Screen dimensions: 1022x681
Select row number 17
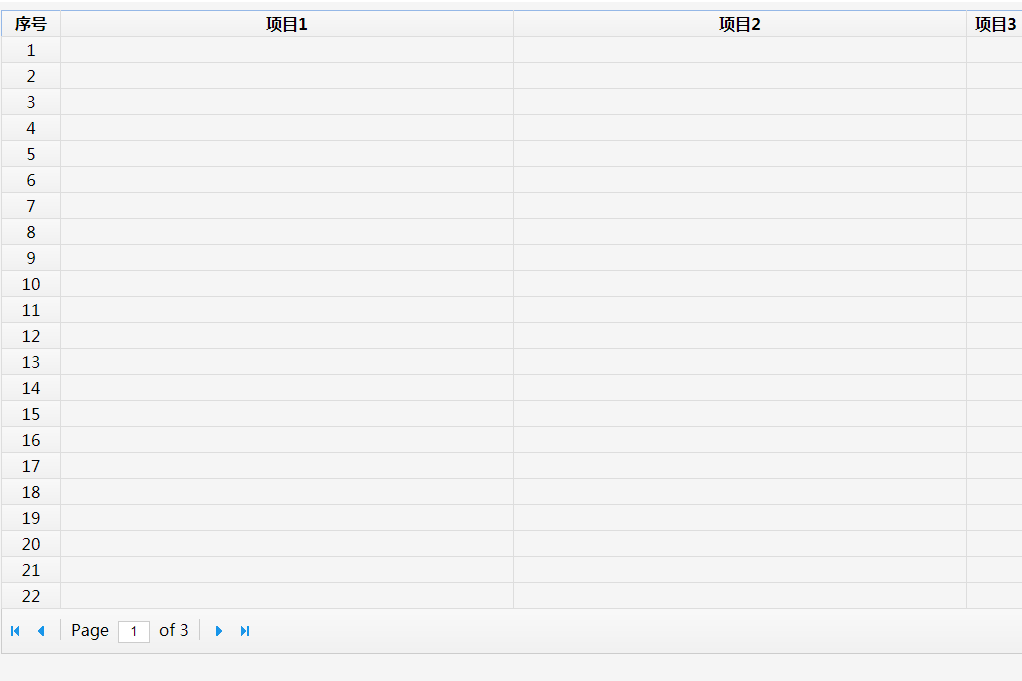point(31,466)
